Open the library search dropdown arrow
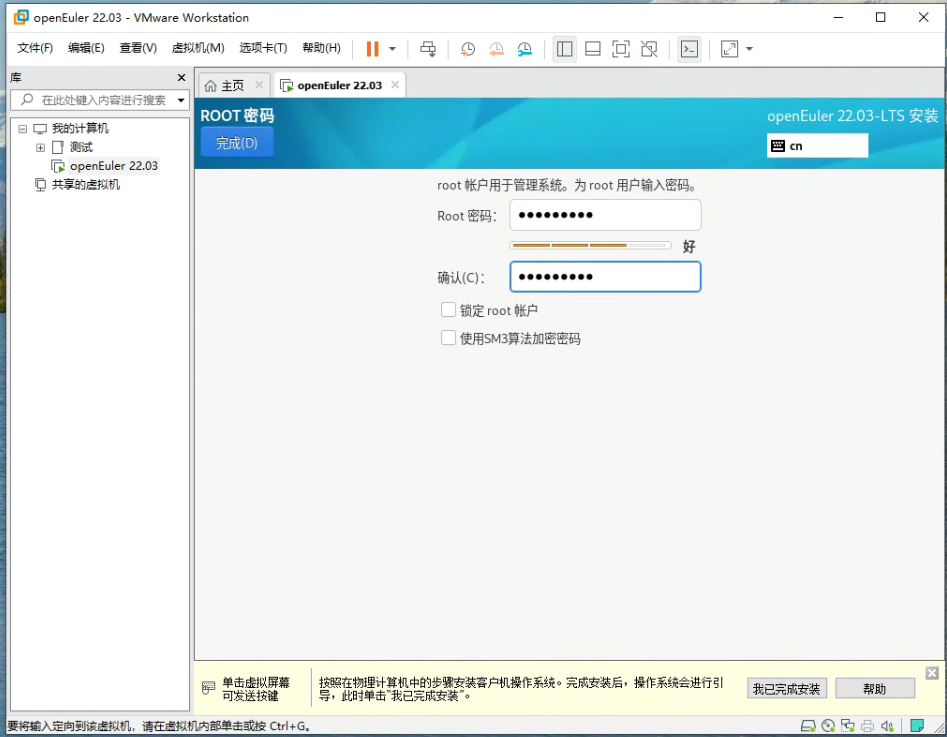This screenshot has width=947, height=737. (181, 100)
